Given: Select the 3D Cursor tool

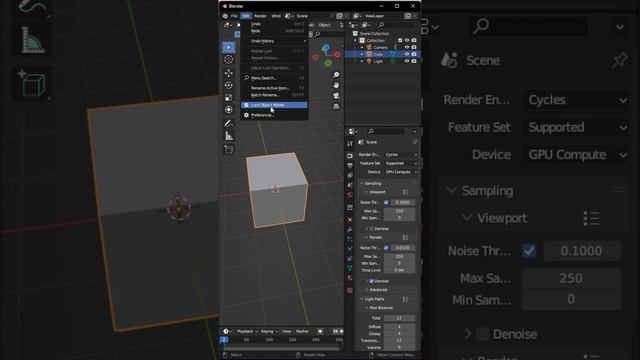Looking at the screenshot, I should pos(229,60).
